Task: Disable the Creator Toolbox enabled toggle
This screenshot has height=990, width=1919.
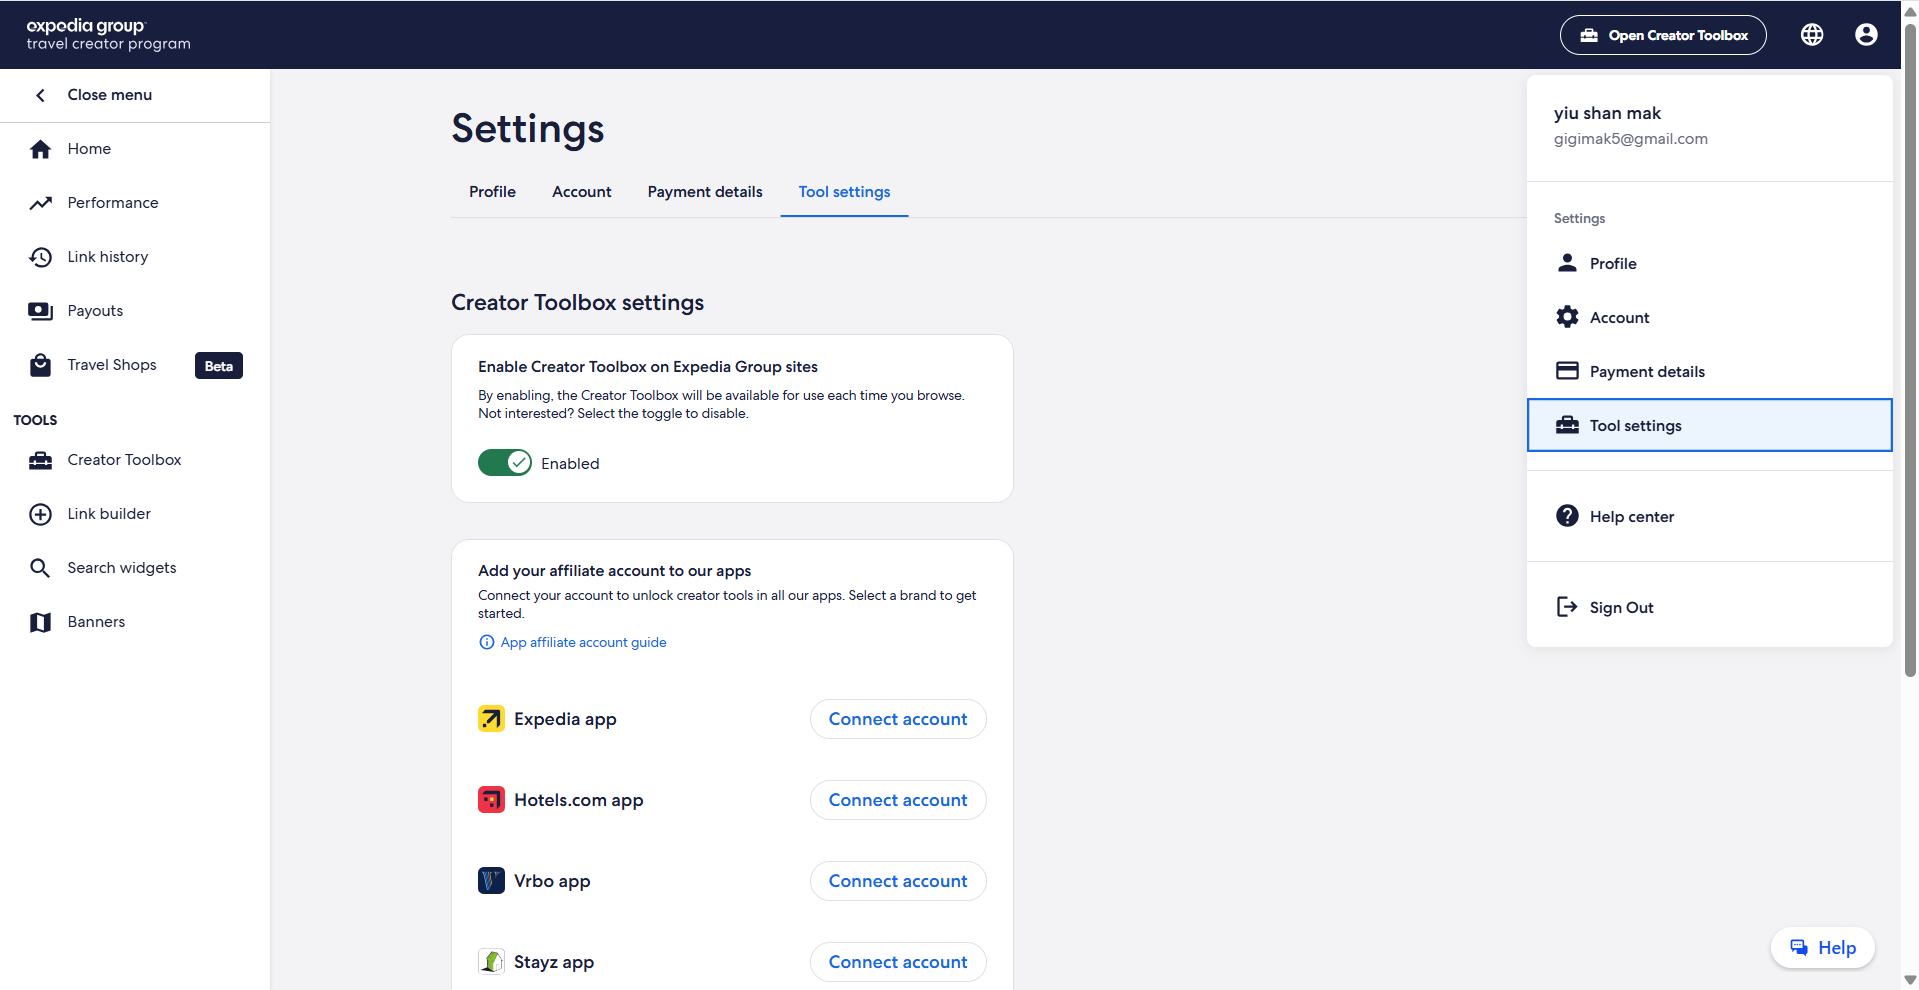Action: (x=505, y=463)
